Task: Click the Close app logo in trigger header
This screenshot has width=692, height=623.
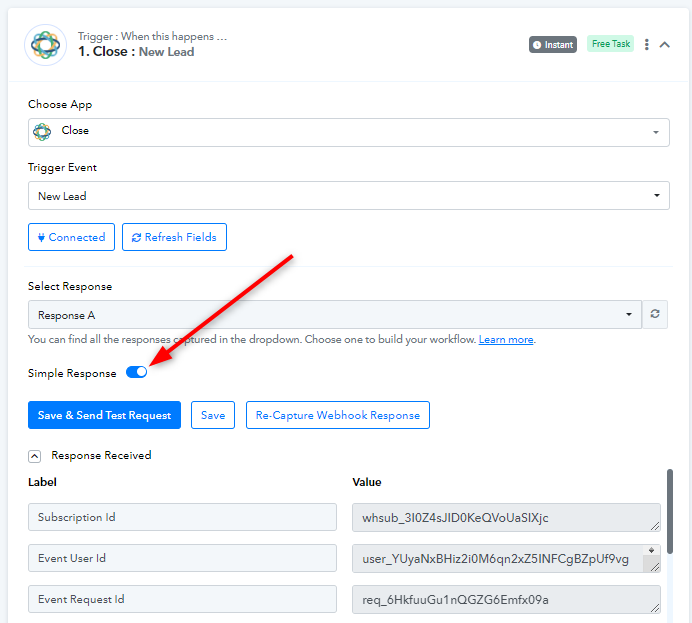Action: pyautogui.click(x=45, y=45)
